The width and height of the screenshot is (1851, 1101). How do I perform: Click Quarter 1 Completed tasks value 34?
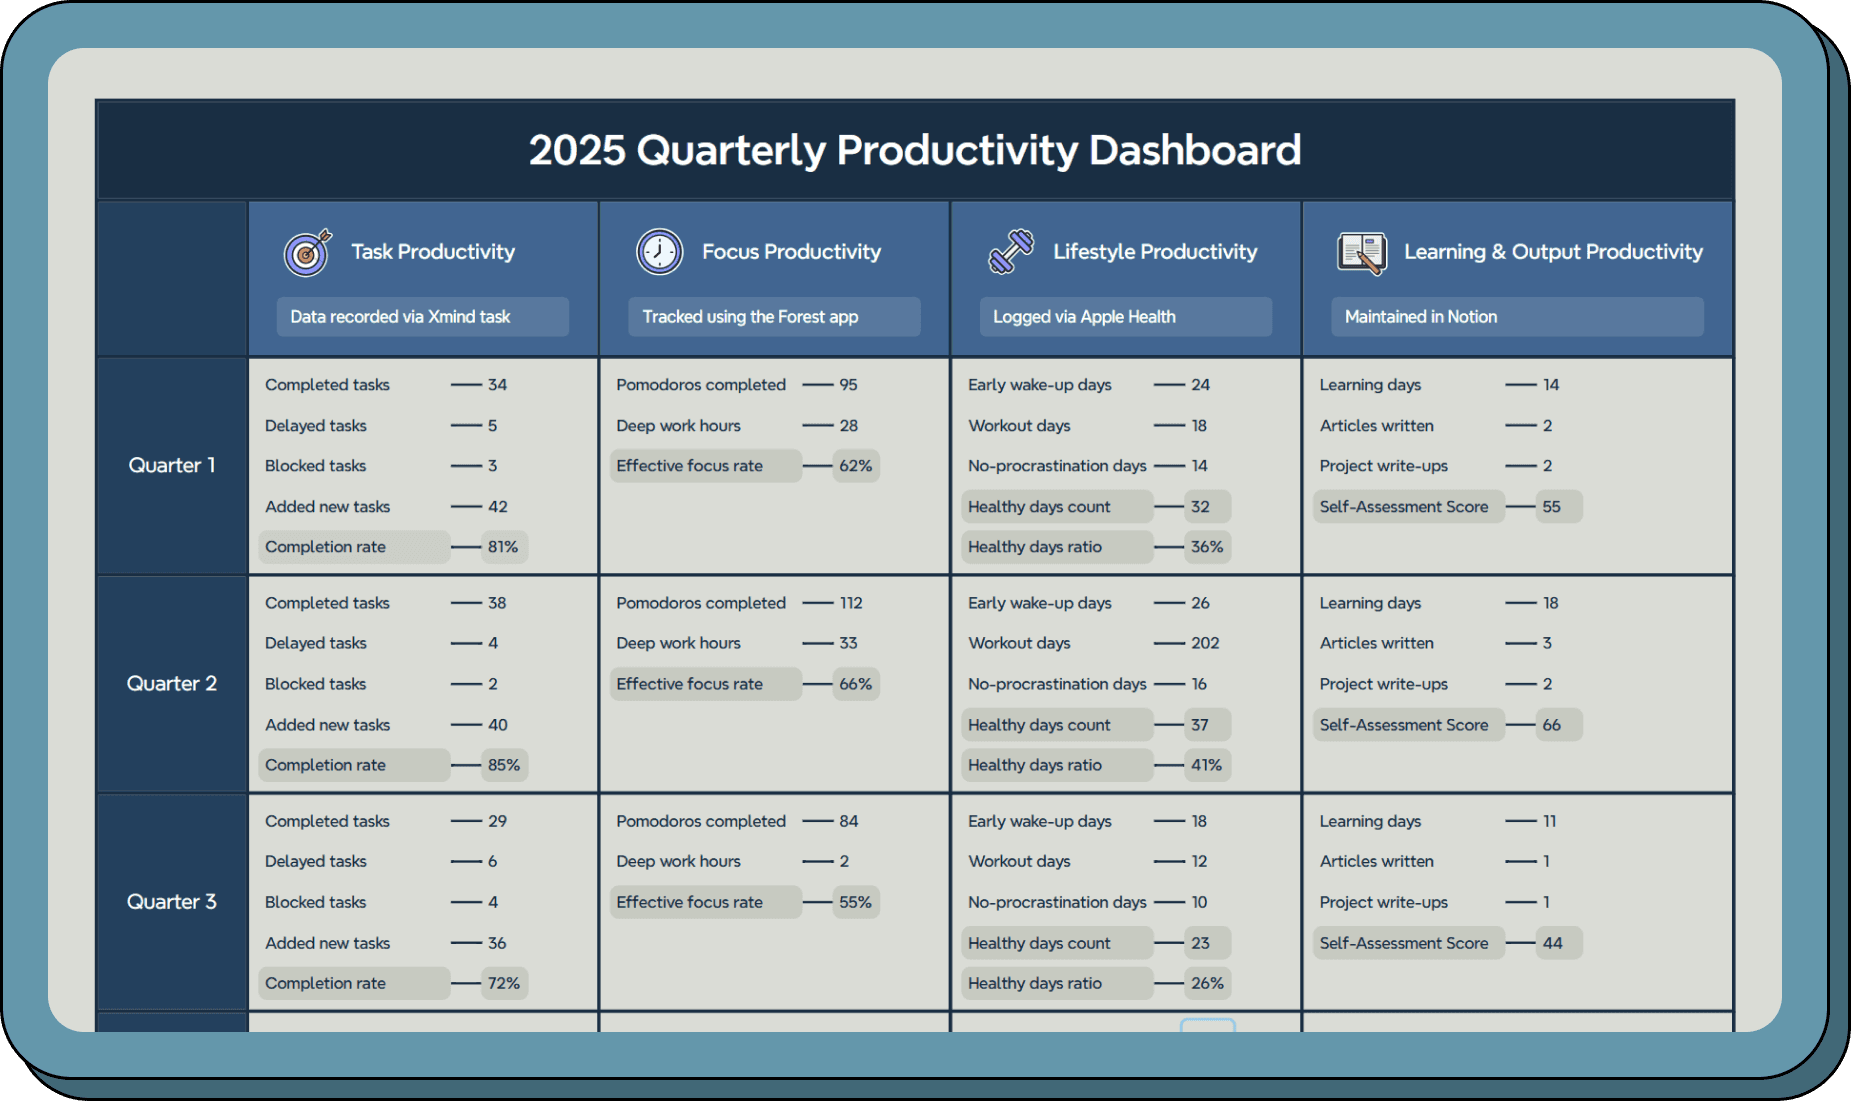497,385
